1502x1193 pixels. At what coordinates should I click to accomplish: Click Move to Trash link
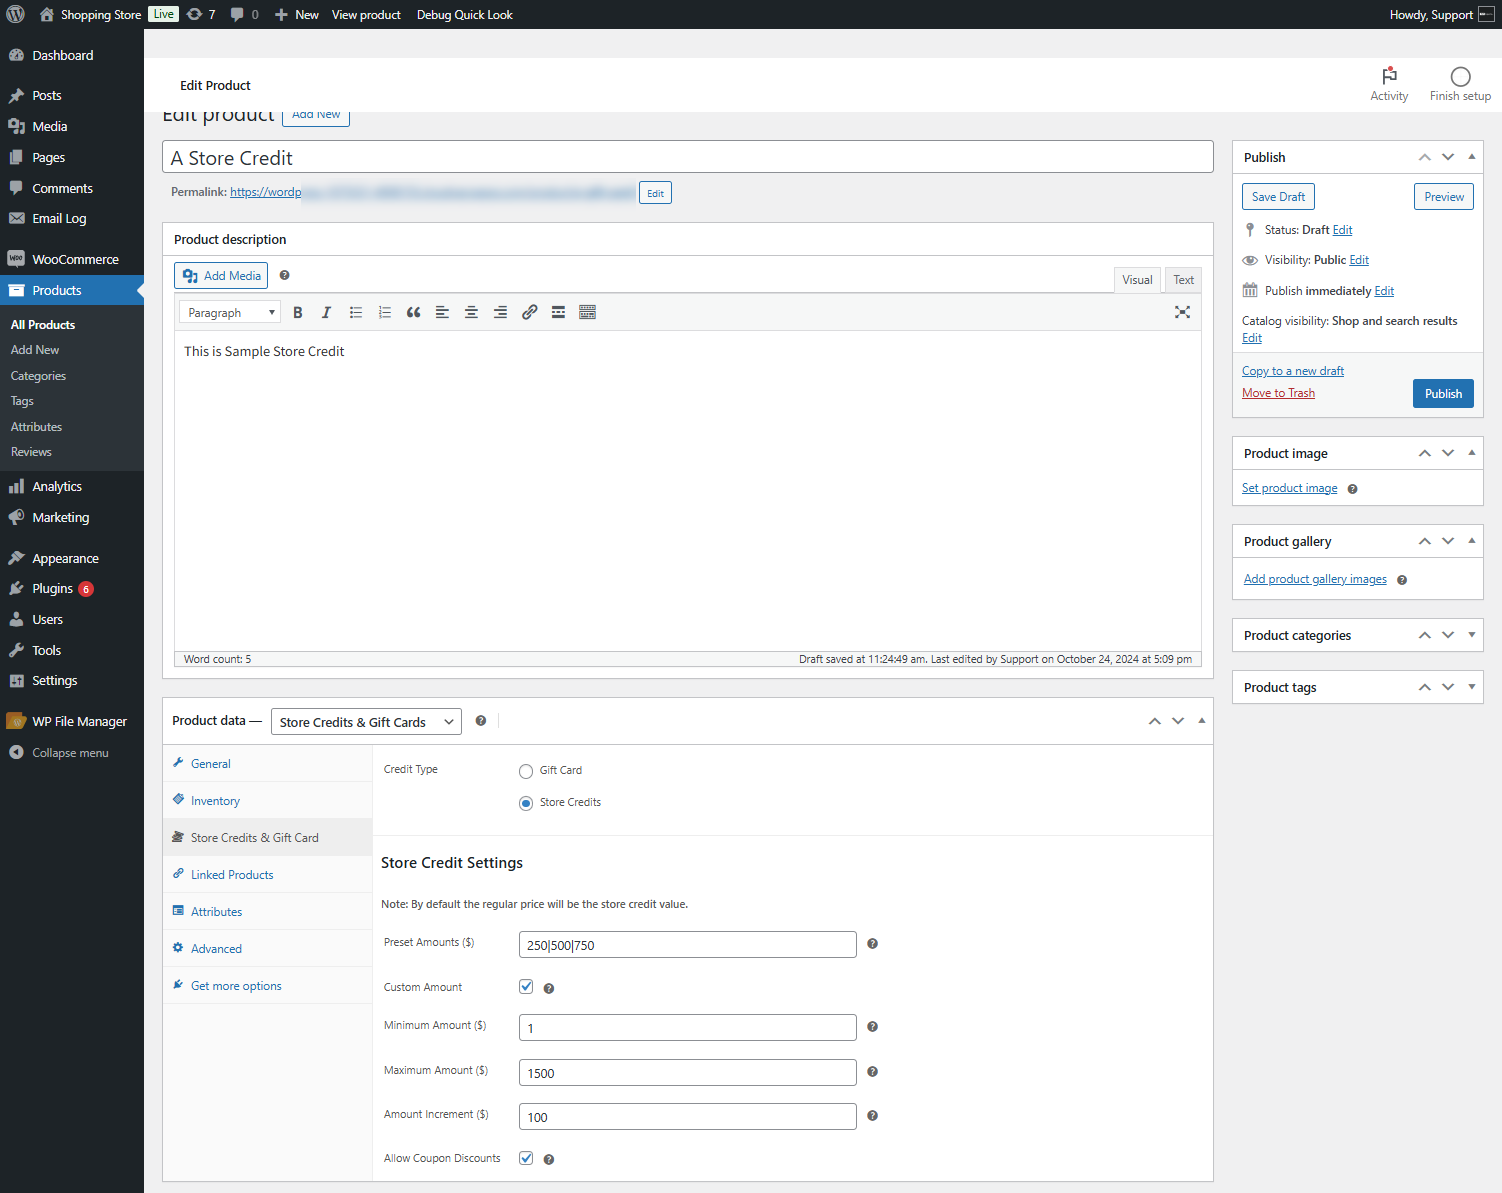(1278, 393)
